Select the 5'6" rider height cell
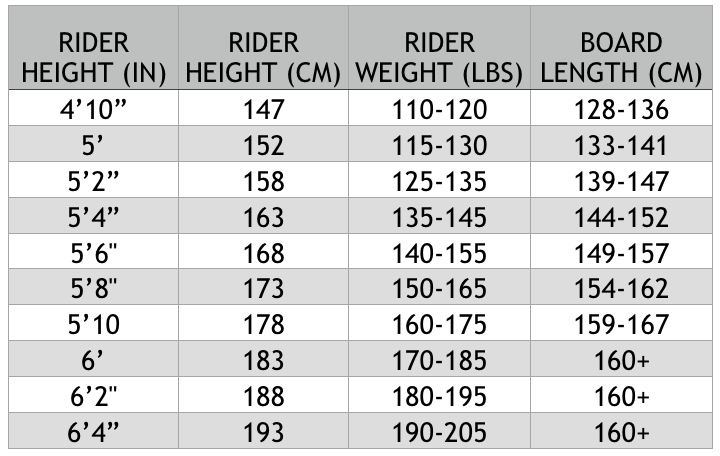Screen dimensions: 720x456 point(93,251)
